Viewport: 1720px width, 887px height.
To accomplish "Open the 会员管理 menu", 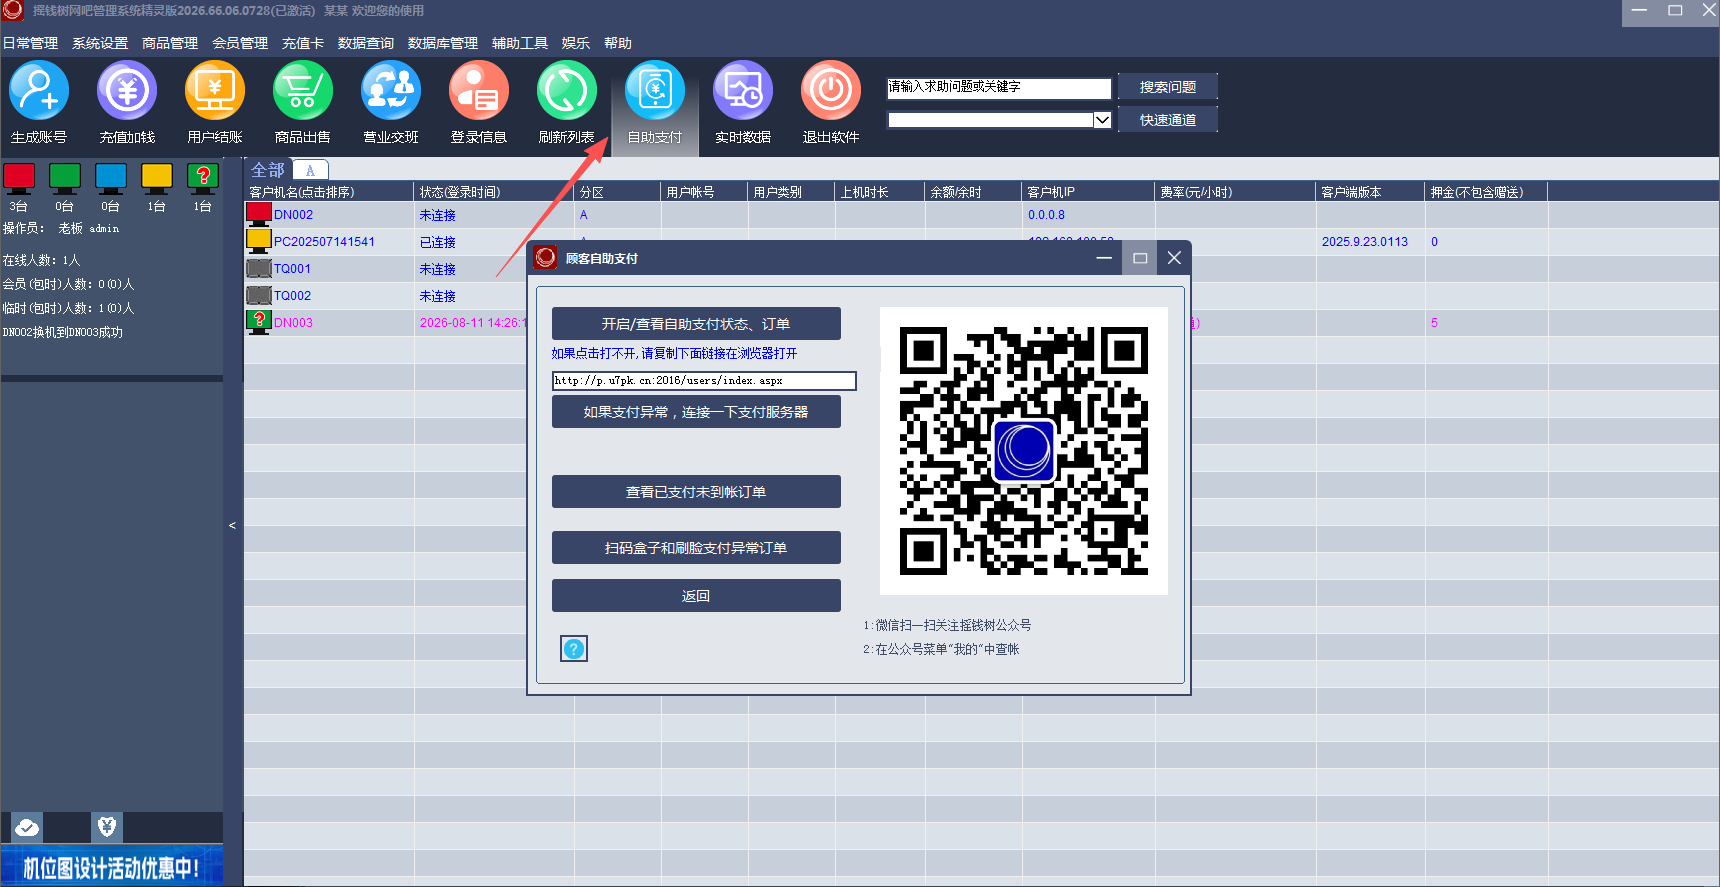I will point(240,43).
